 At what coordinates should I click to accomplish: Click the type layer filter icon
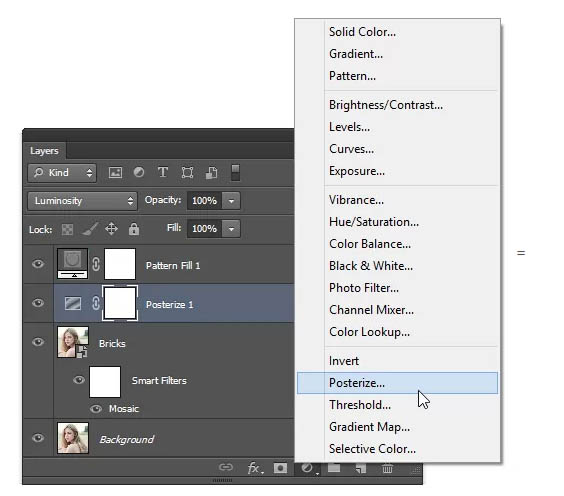(x=163, y=173)
